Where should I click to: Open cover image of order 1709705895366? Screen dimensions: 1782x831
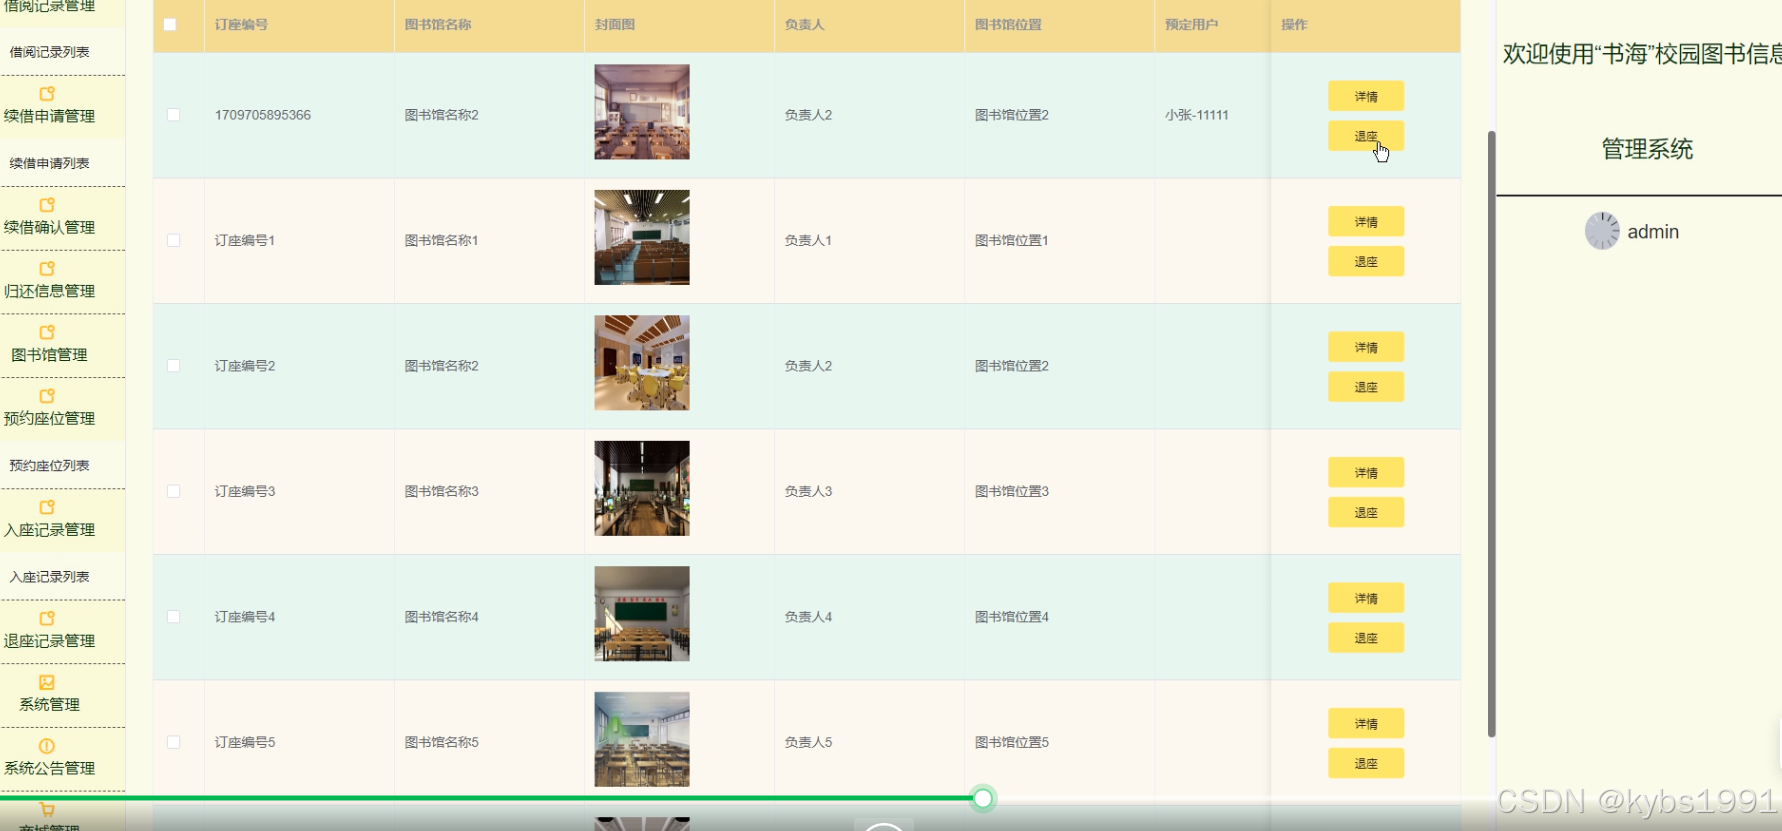tap(642, 112)
